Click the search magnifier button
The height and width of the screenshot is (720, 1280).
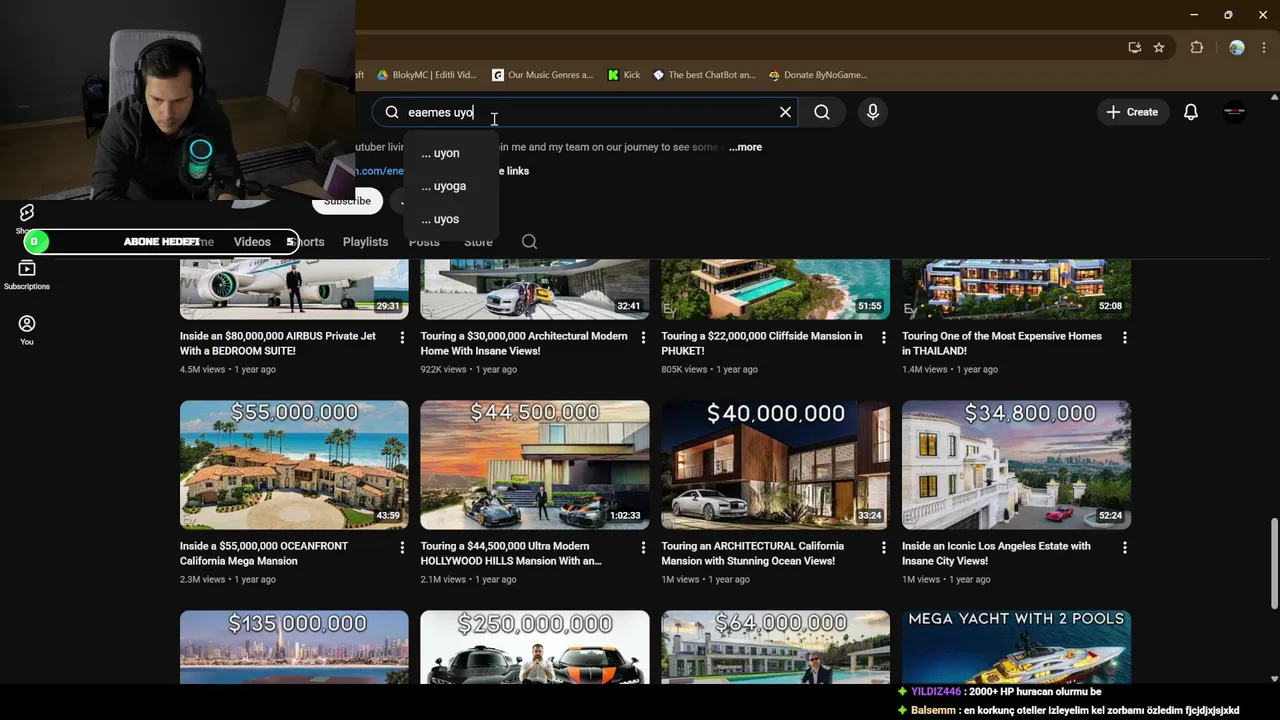(x=822, y=112)
